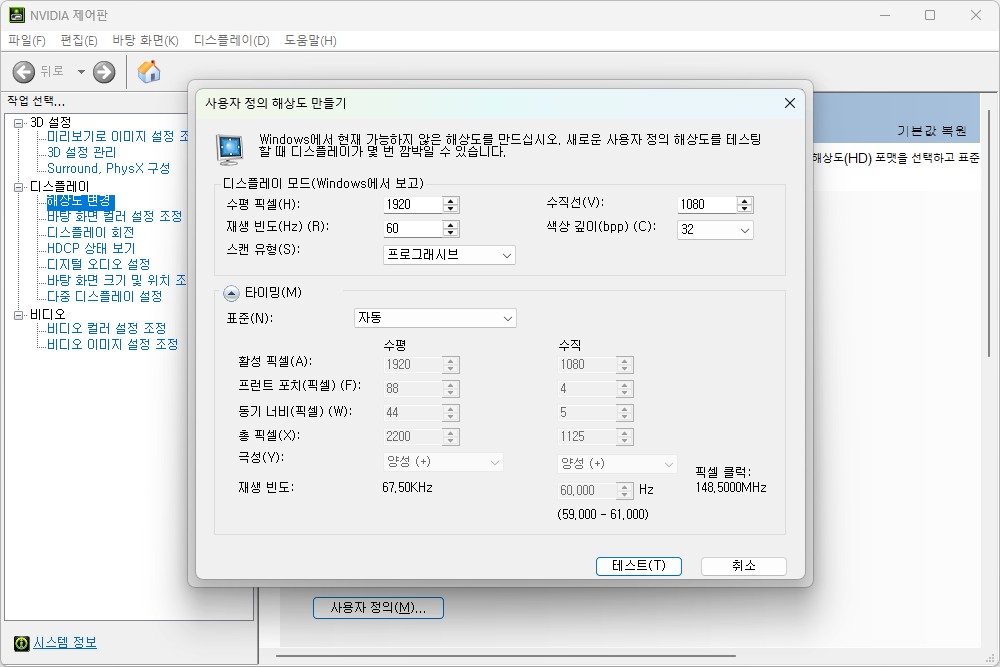This screenshot has width=1000, height=667.
Task: Click the 67.50KHz refresh rate value
Action: (408, 488)
